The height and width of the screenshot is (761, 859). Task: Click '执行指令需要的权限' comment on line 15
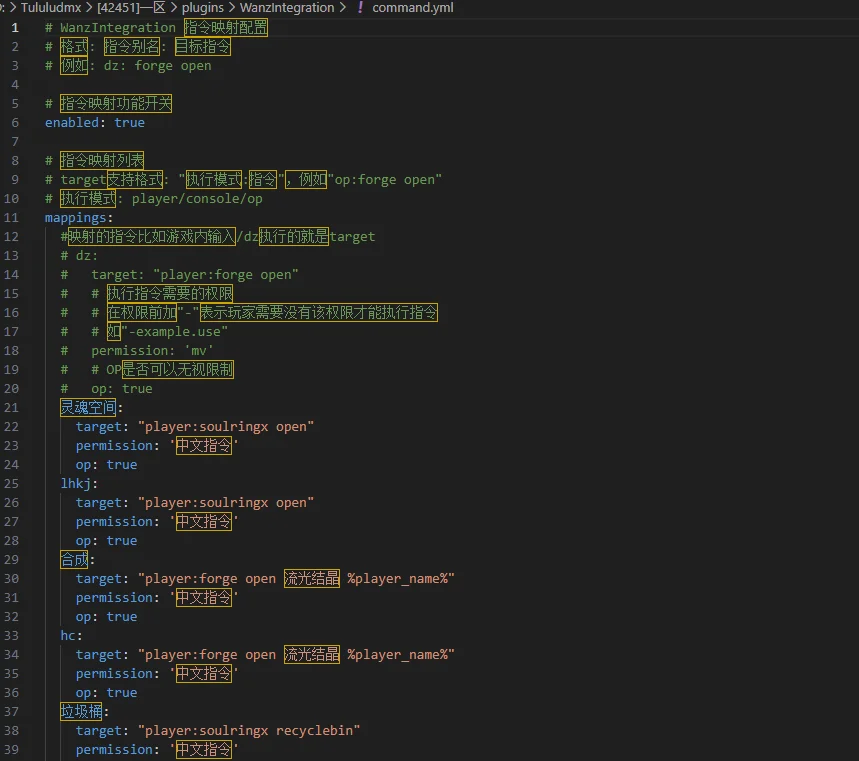[x=170, y=294]
